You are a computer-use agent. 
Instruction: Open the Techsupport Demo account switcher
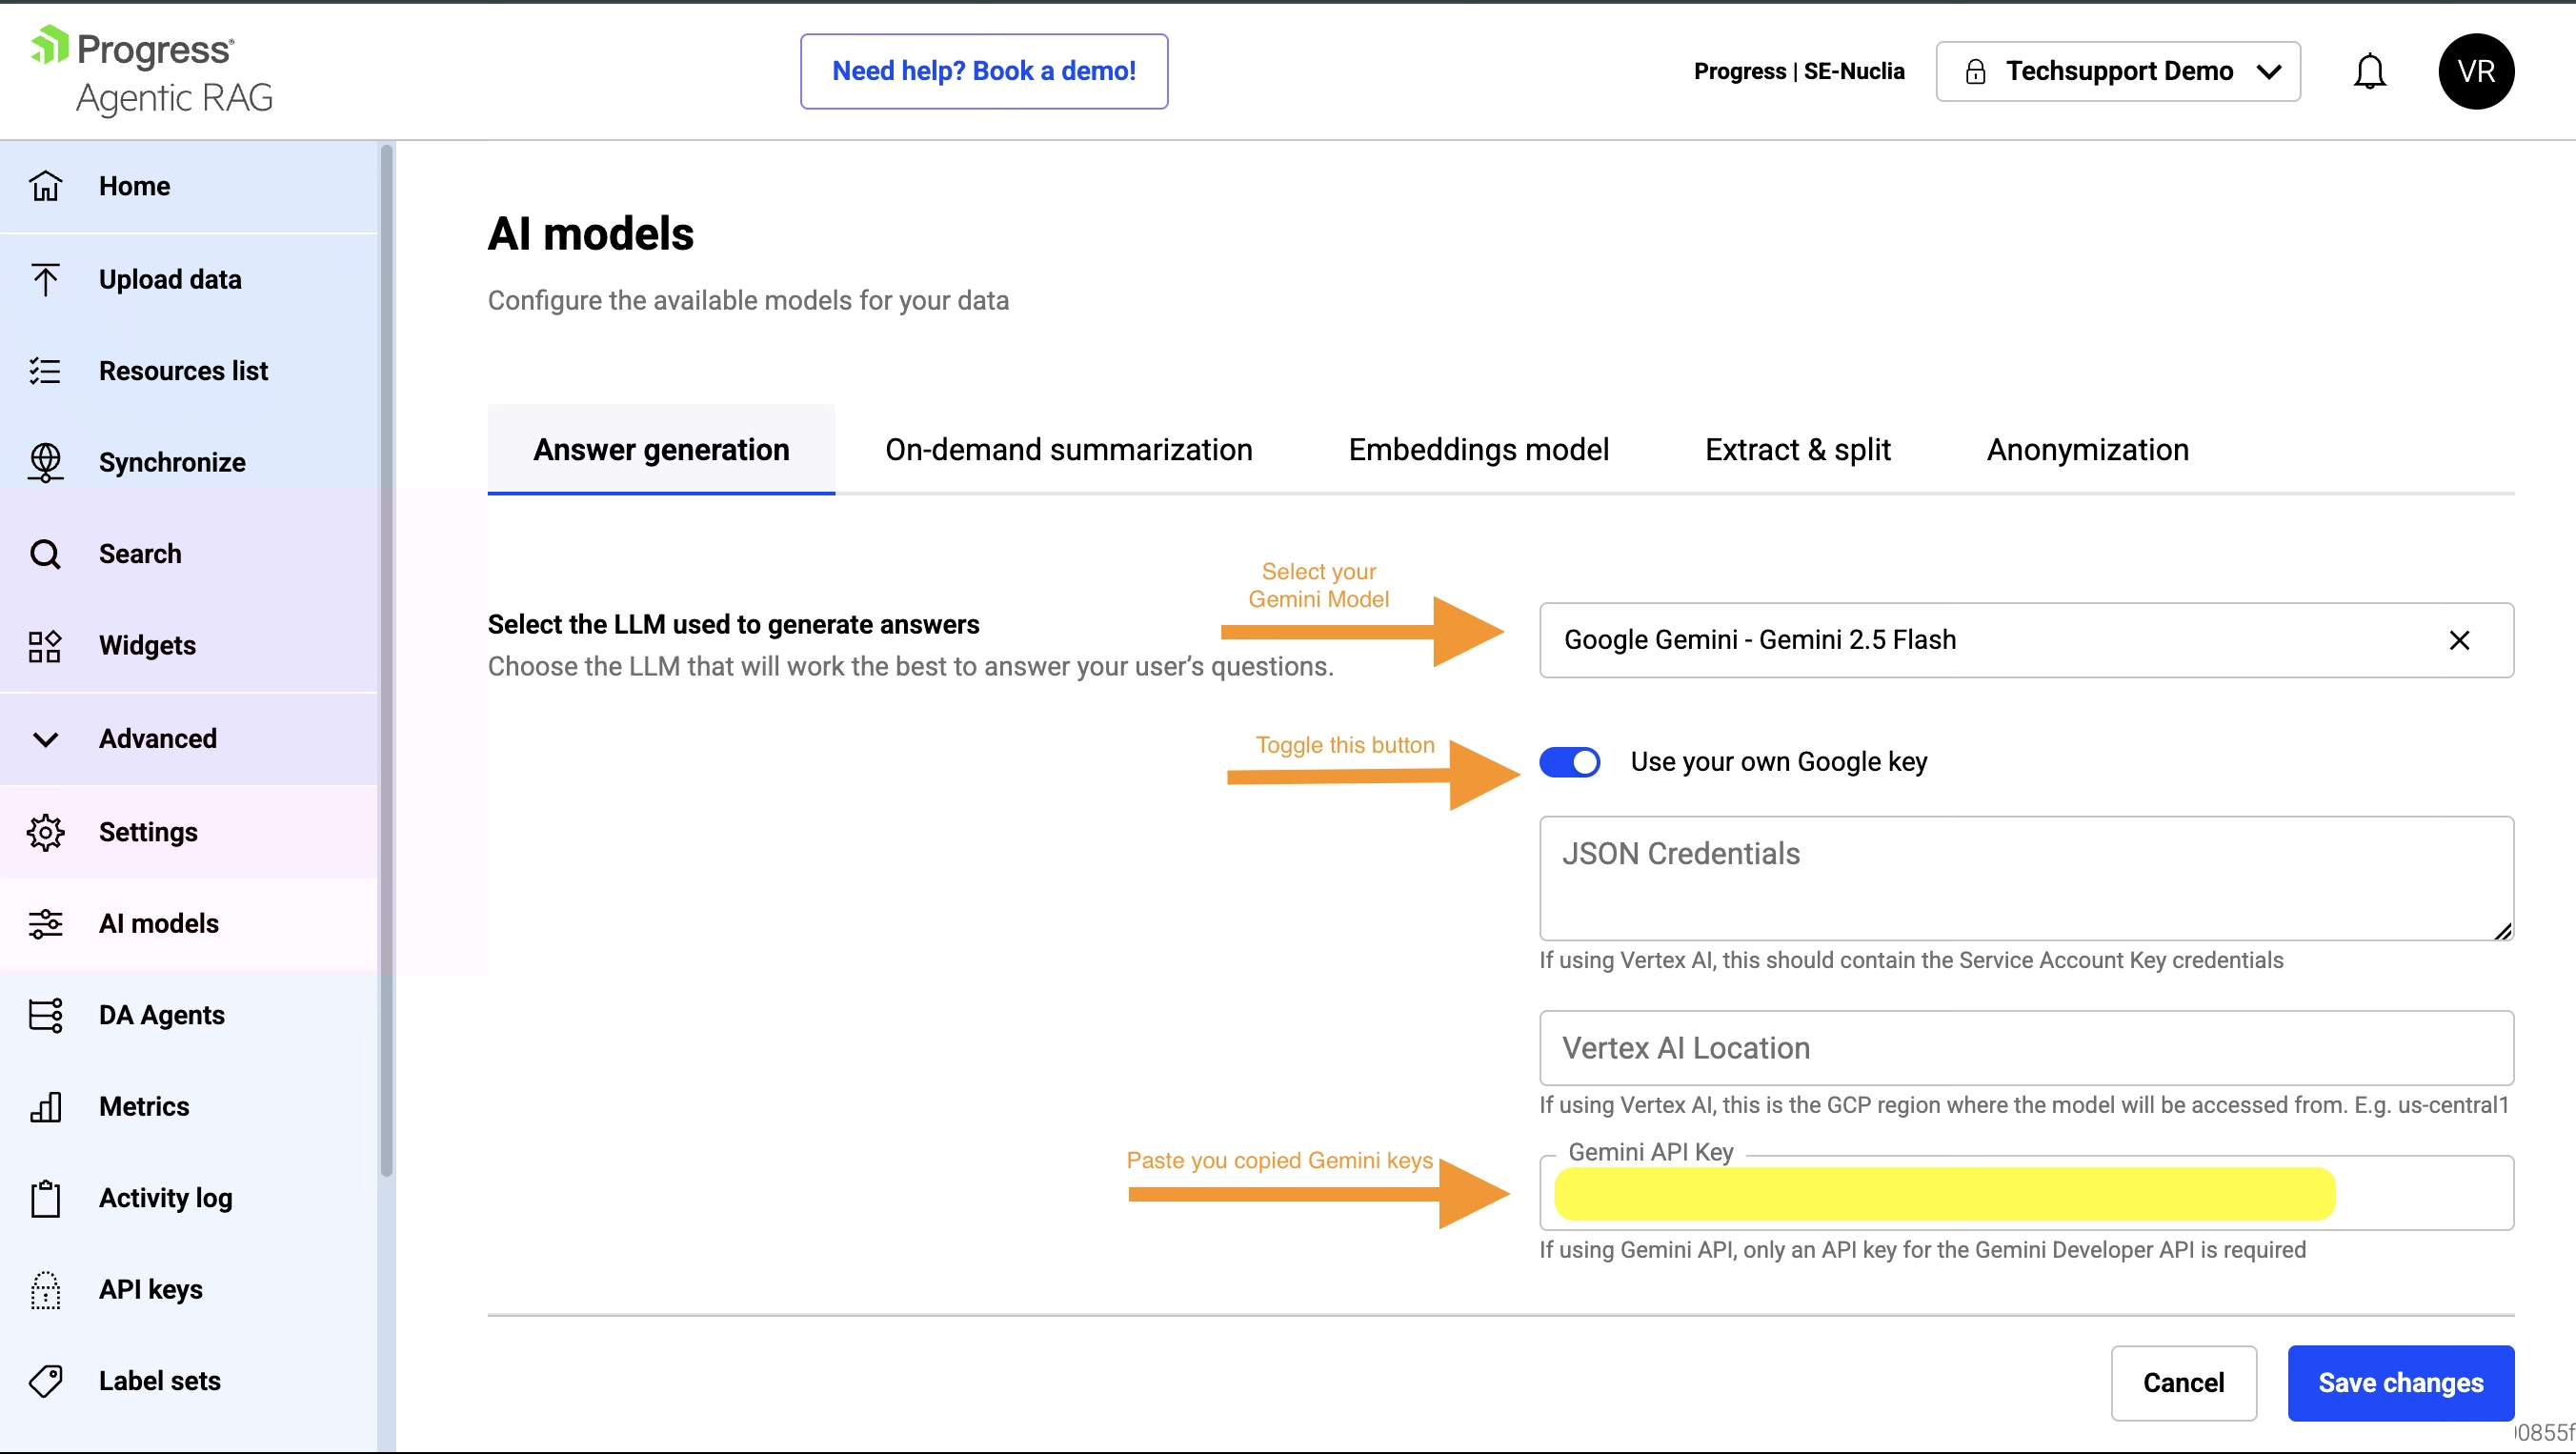(2119, 71)
